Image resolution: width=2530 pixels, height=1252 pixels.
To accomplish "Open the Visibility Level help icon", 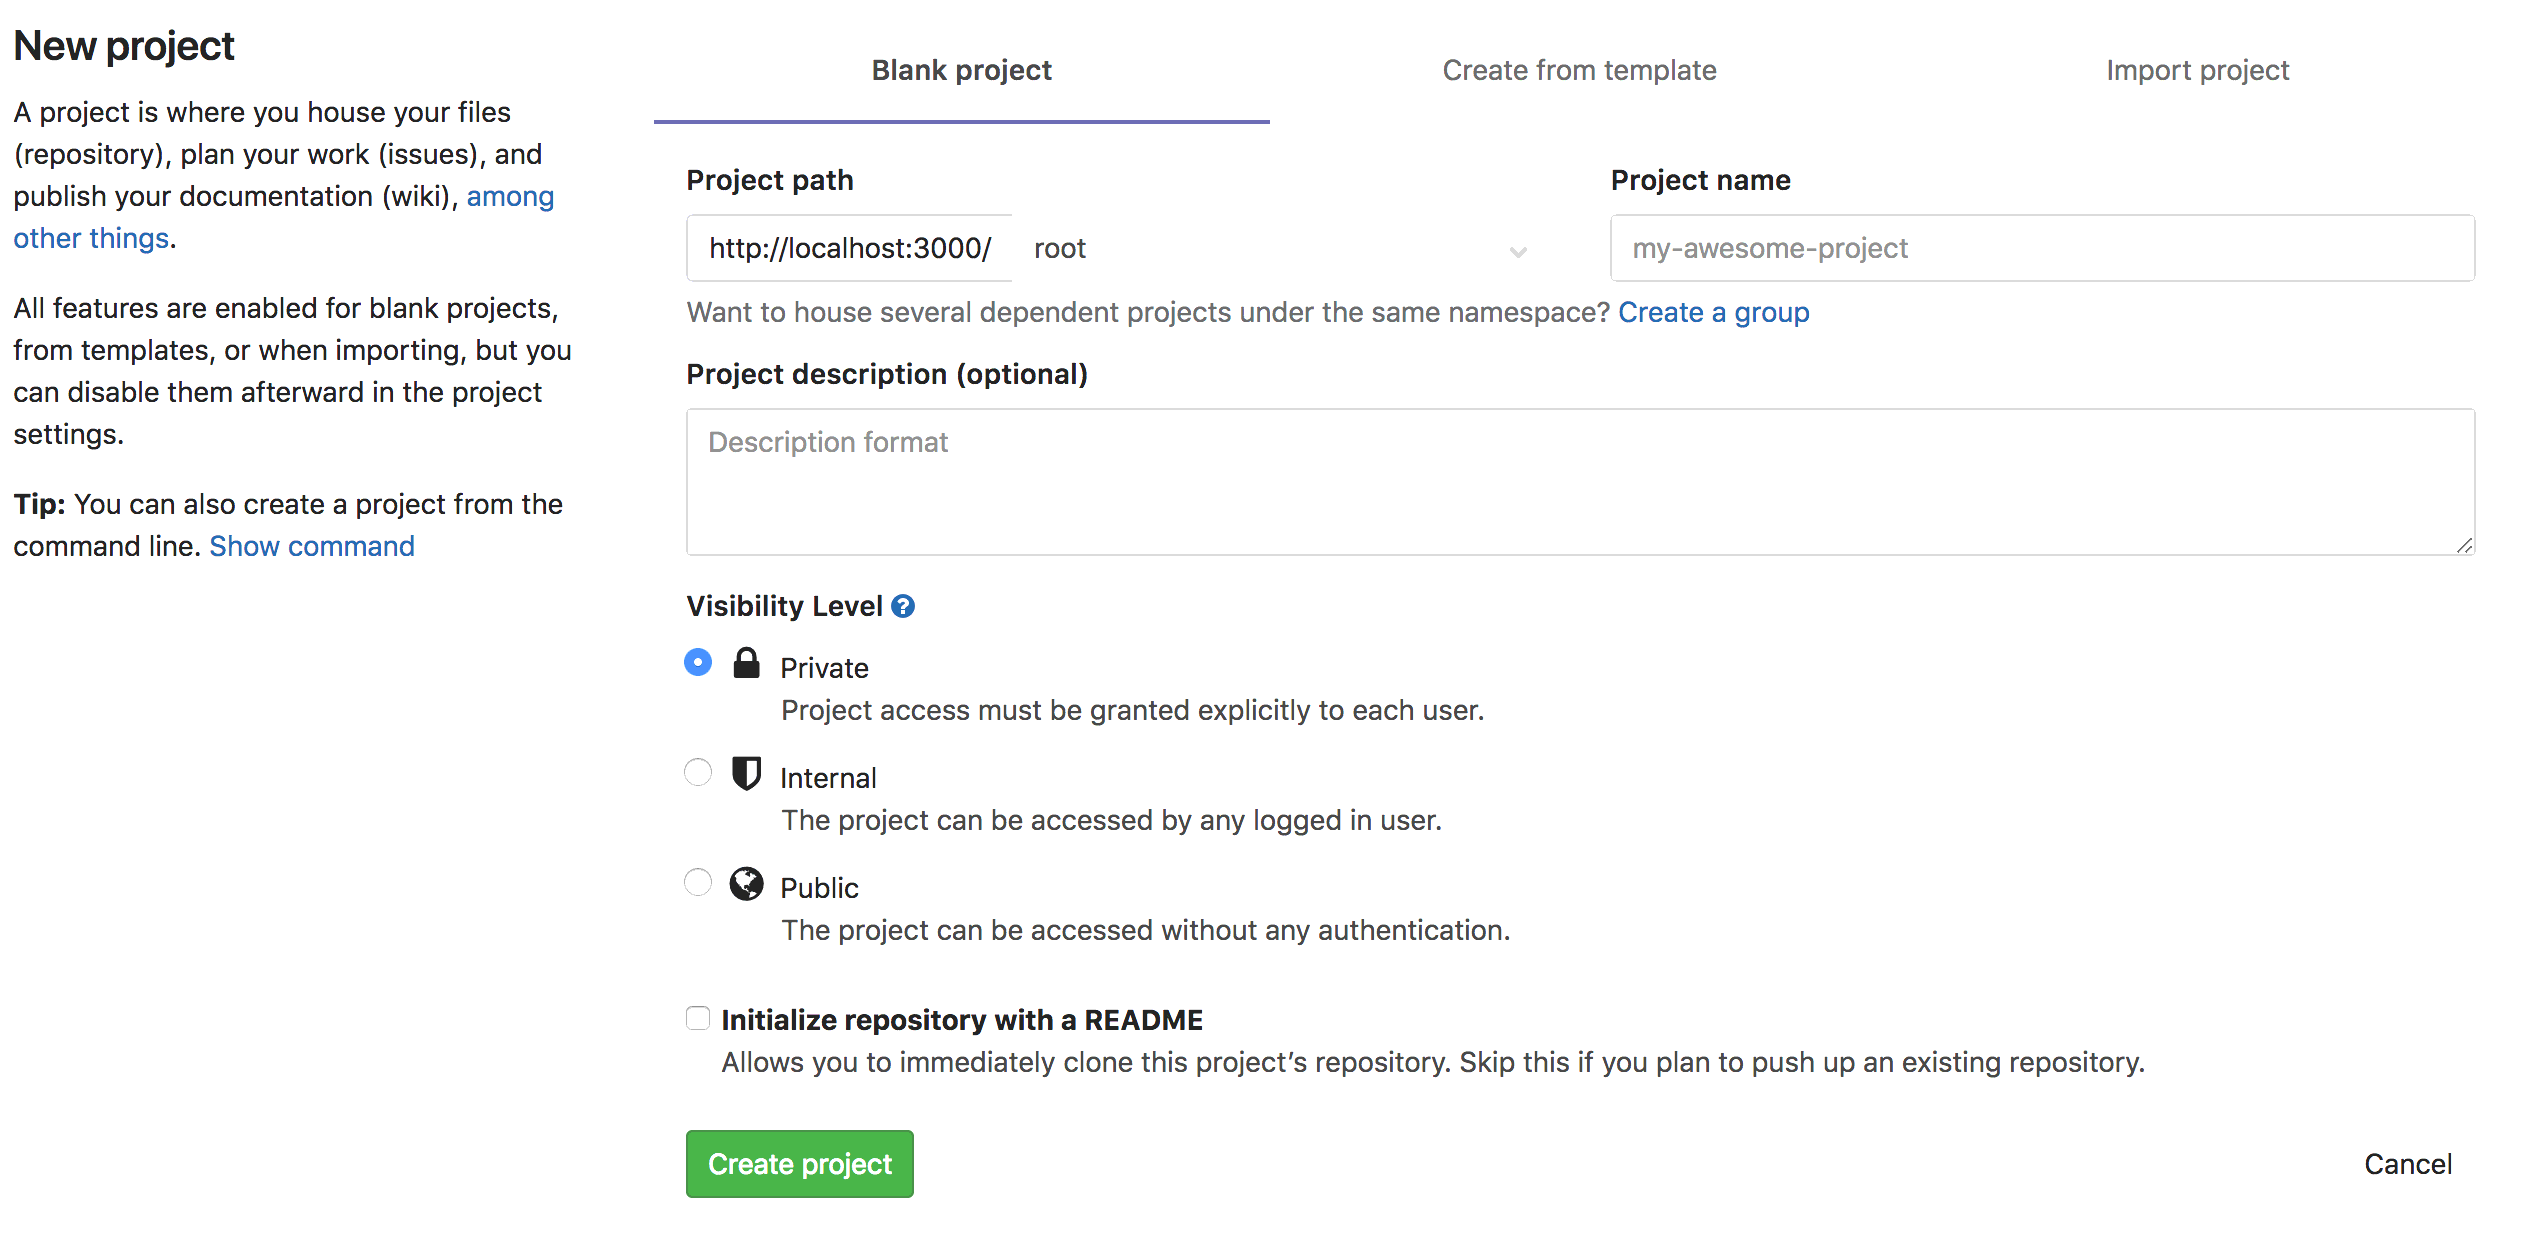I will tap(903, 605).
